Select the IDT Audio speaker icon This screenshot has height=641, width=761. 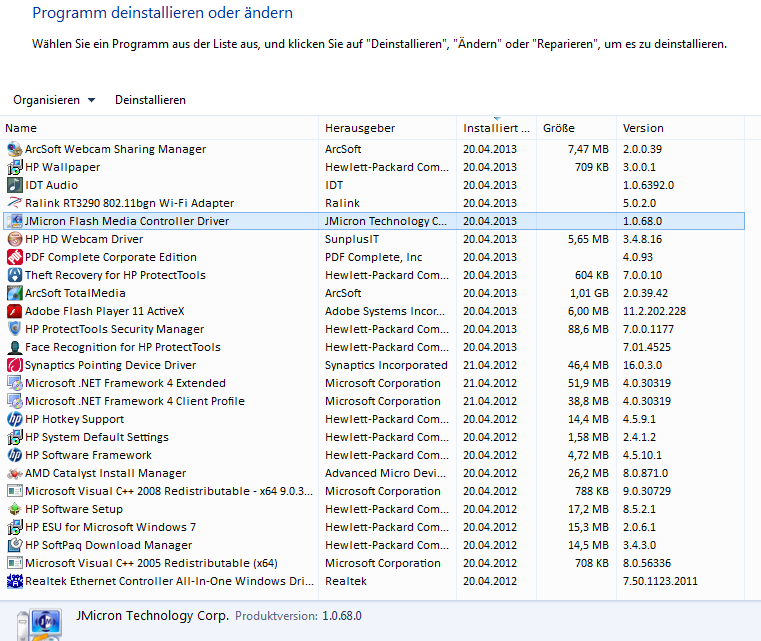click(15, 185)
